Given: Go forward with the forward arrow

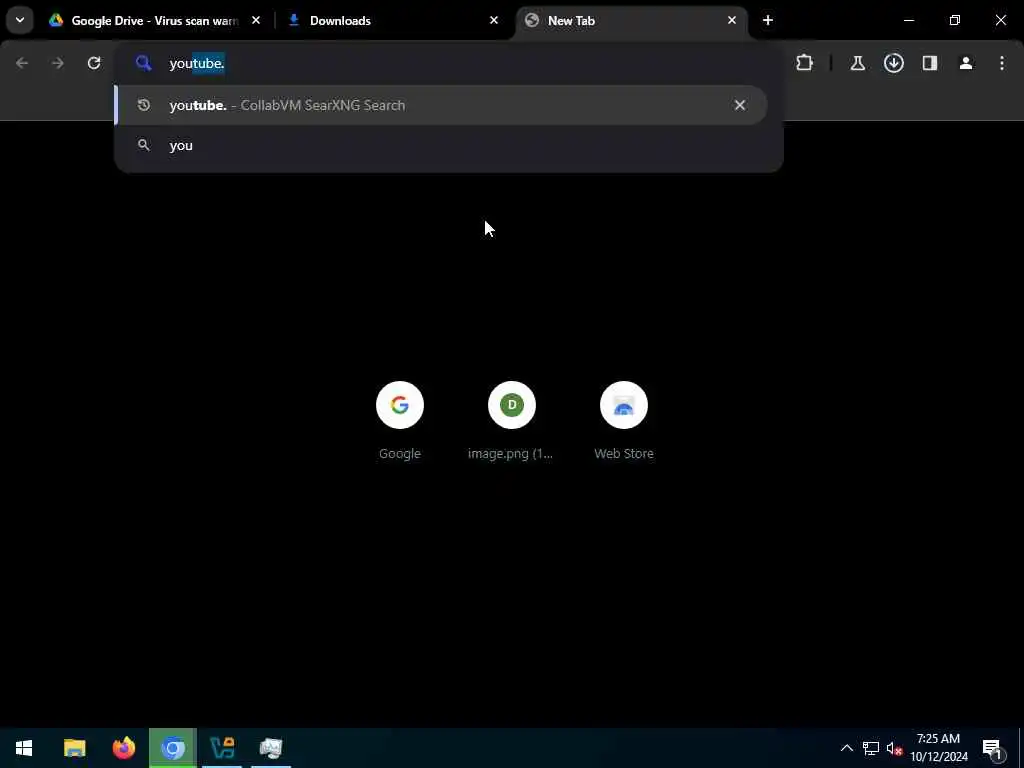Looking at the screenshot, I should [58, 63].
